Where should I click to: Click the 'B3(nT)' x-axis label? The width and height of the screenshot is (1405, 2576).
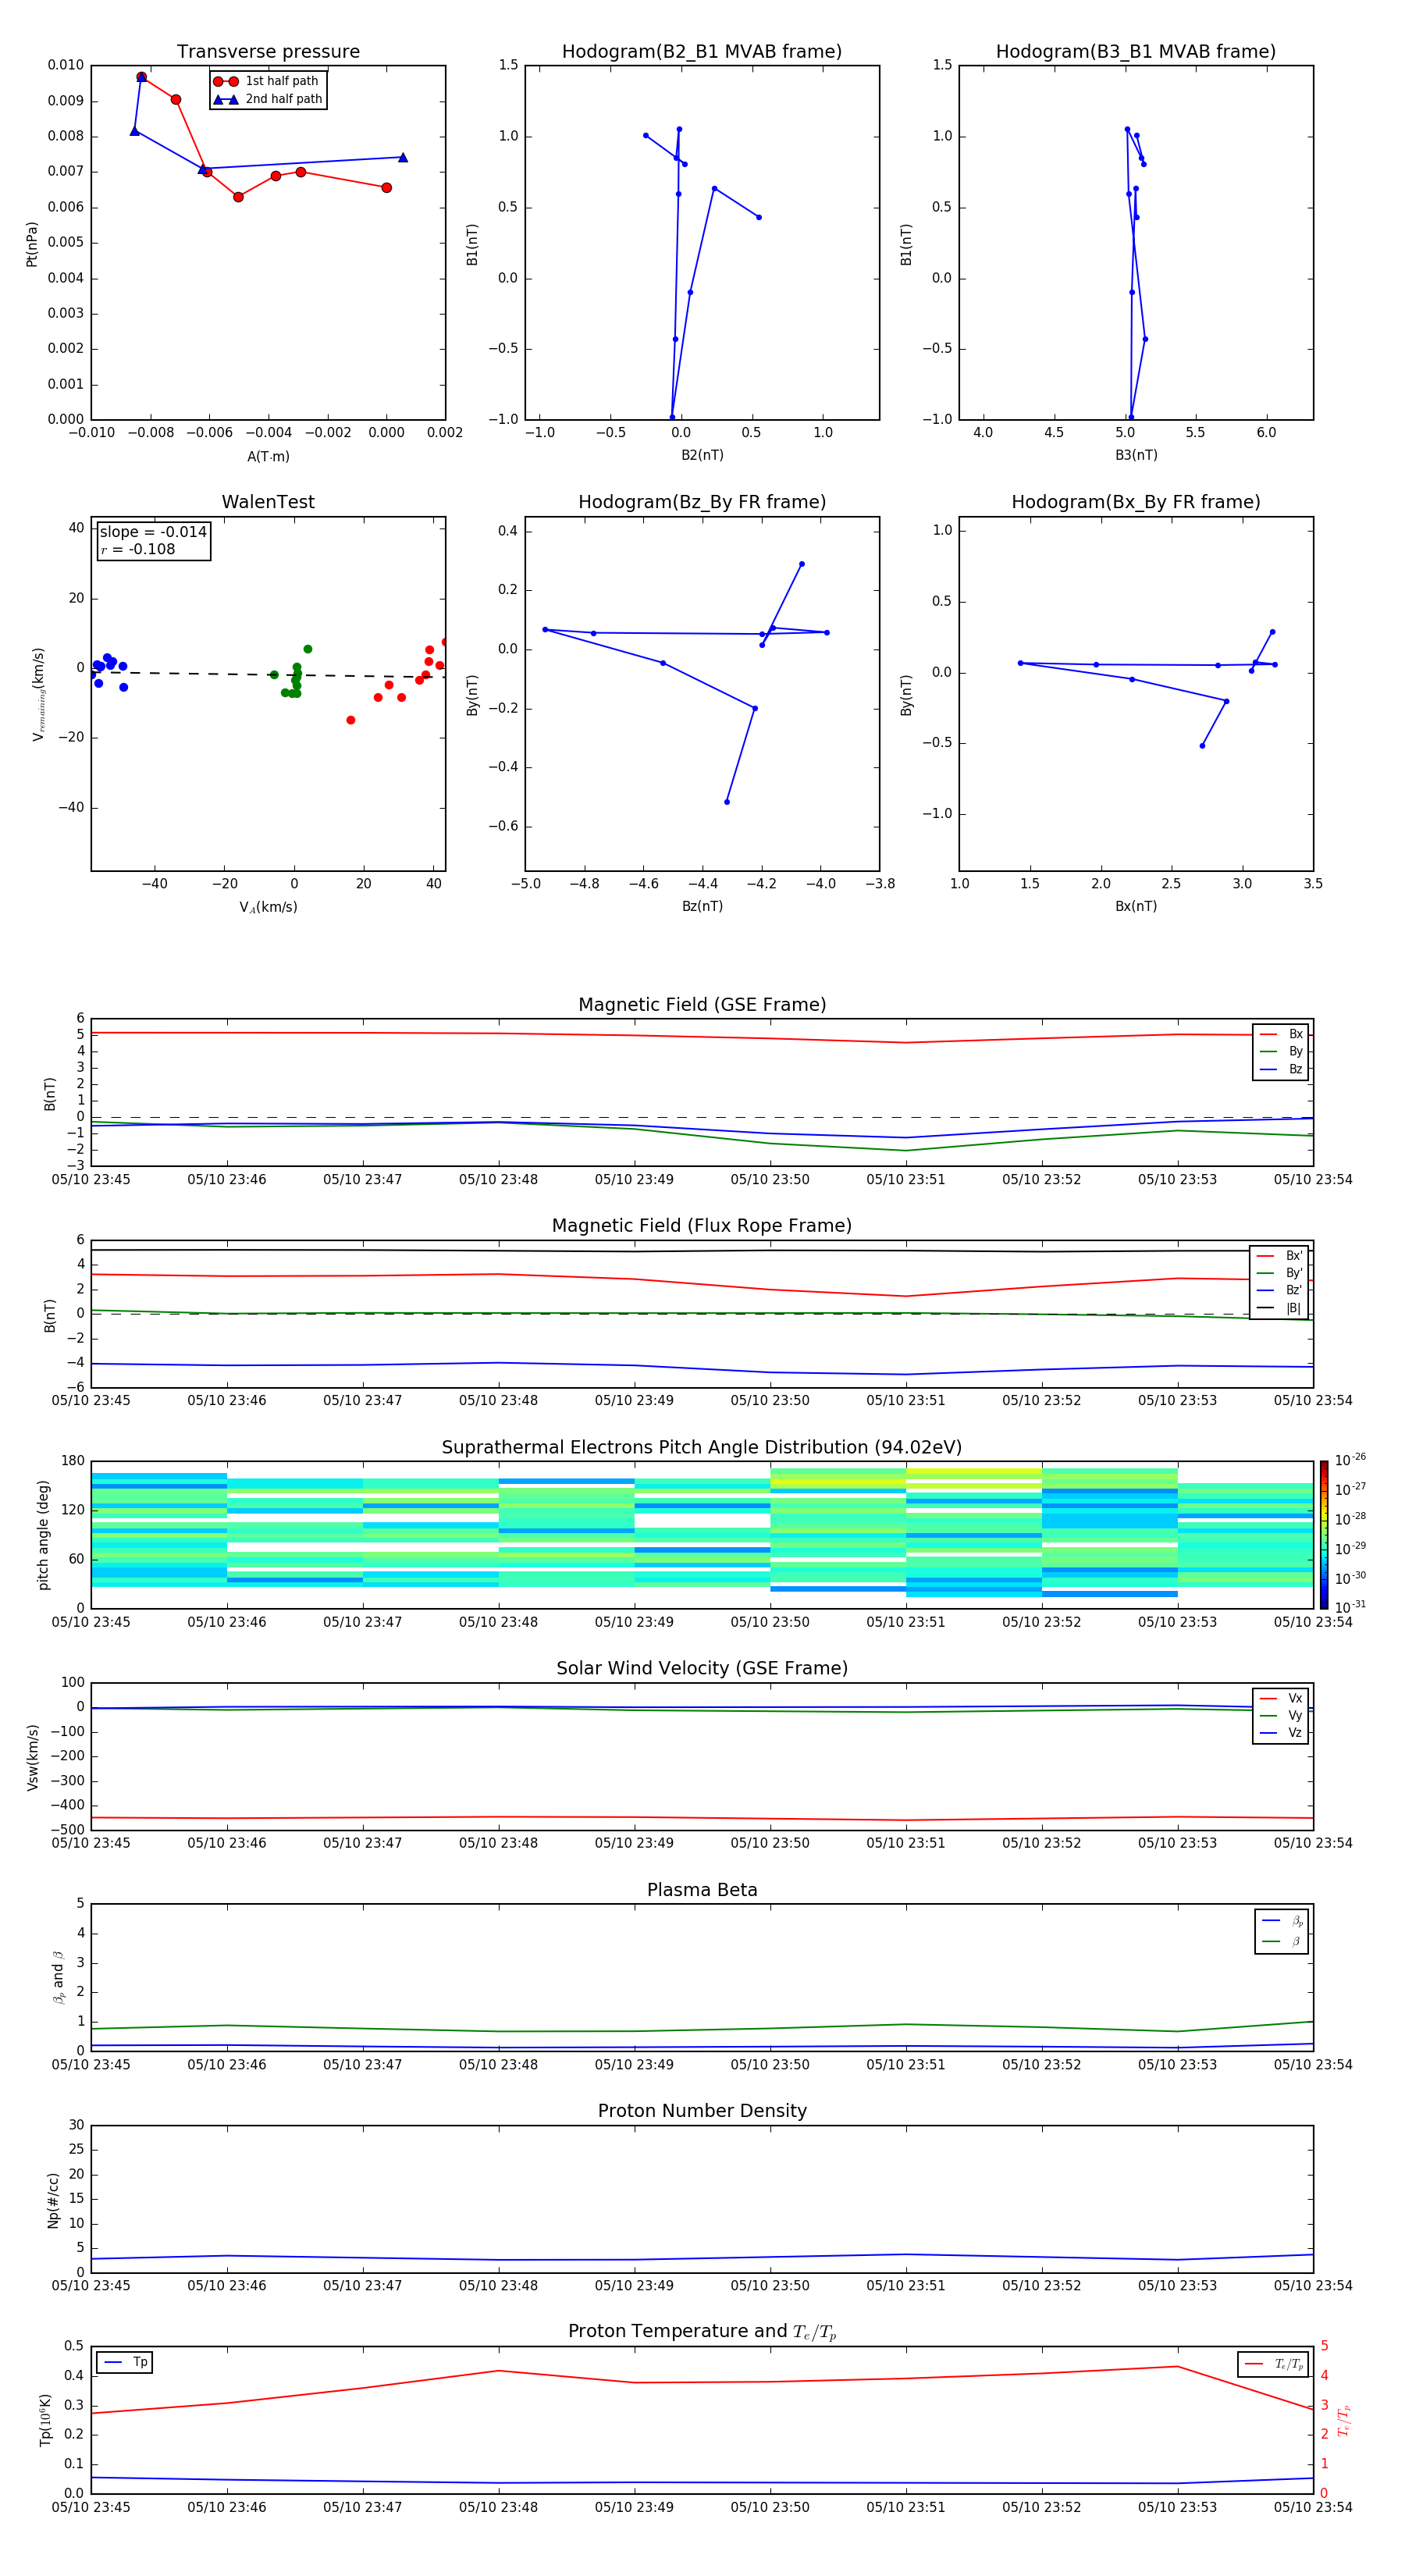1136,455
